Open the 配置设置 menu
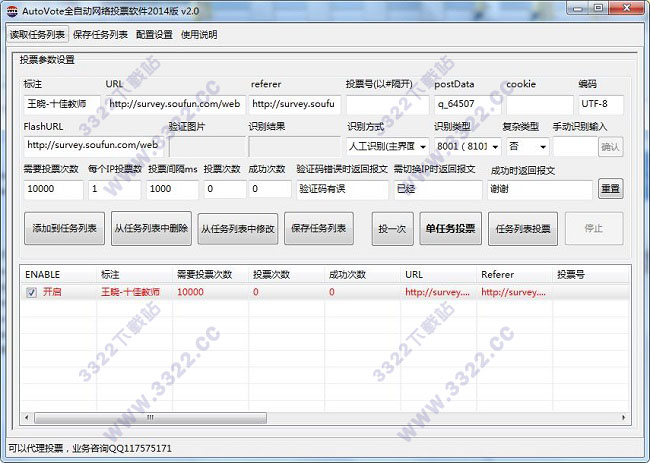 [x=154, y=35]
